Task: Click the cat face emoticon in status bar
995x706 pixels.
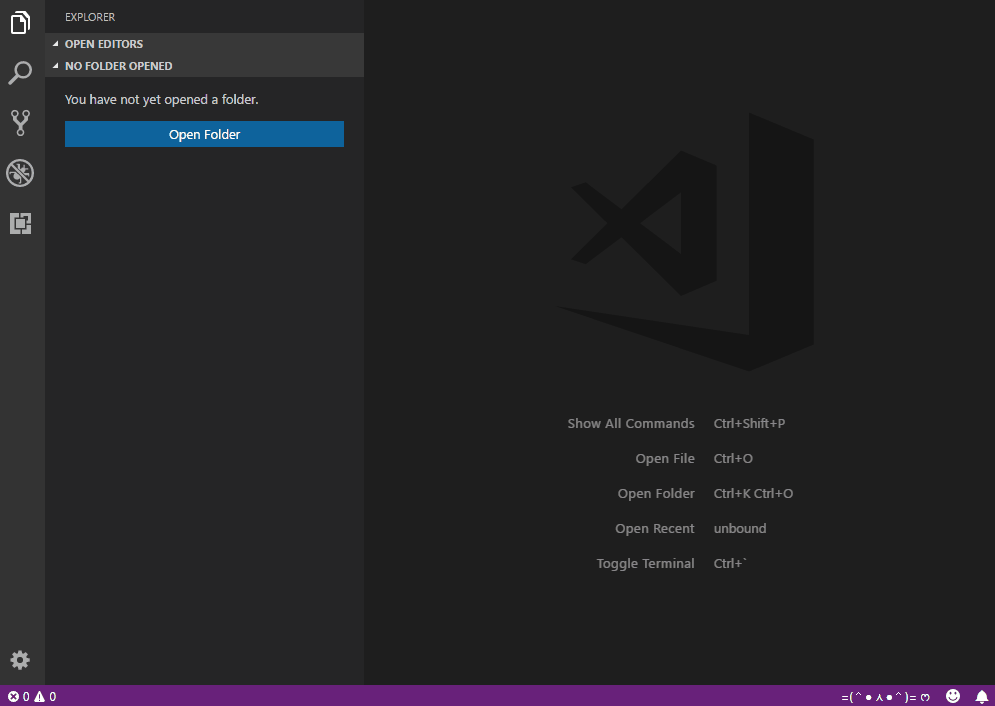Action: (x=885, y=697)
